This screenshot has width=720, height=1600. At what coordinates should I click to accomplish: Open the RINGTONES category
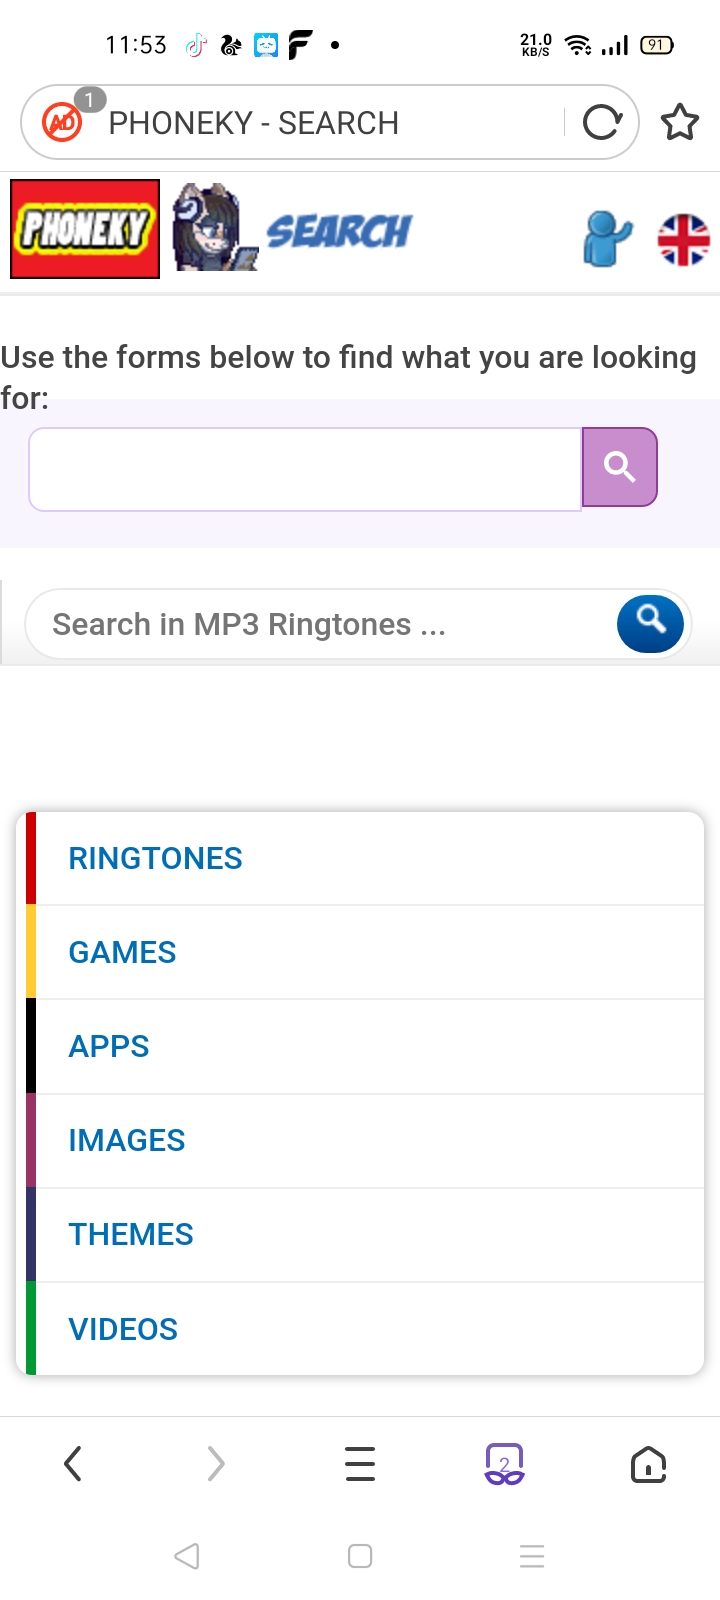(x=156, y=858)
